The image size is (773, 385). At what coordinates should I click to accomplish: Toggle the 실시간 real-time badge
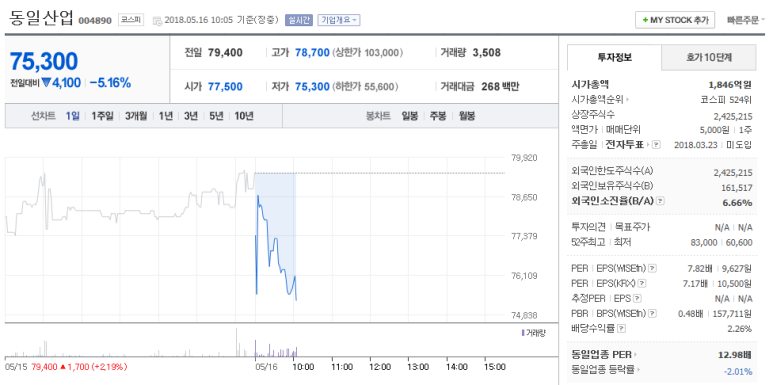[299, 20]
